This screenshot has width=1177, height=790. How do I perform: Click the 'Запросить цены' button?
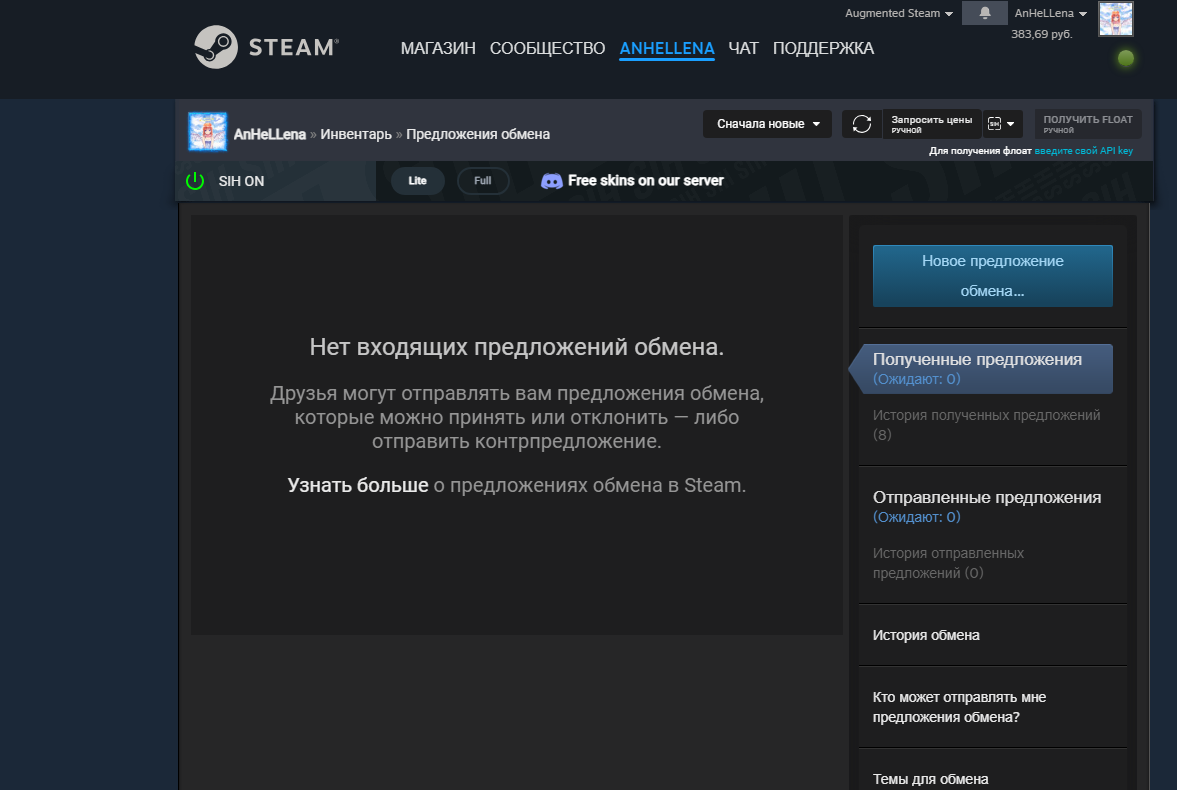tap(932, 124)
